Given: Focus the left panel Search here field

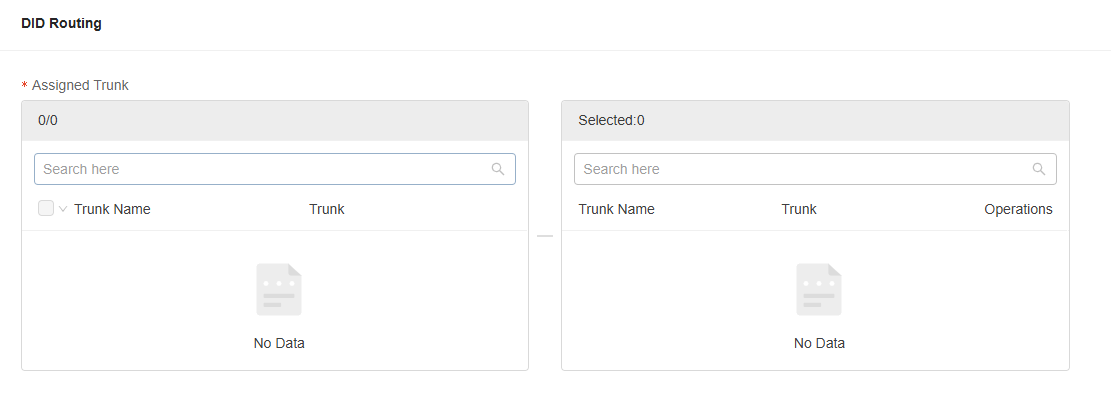Looking at the screenshot, I should tap(275, 169).
